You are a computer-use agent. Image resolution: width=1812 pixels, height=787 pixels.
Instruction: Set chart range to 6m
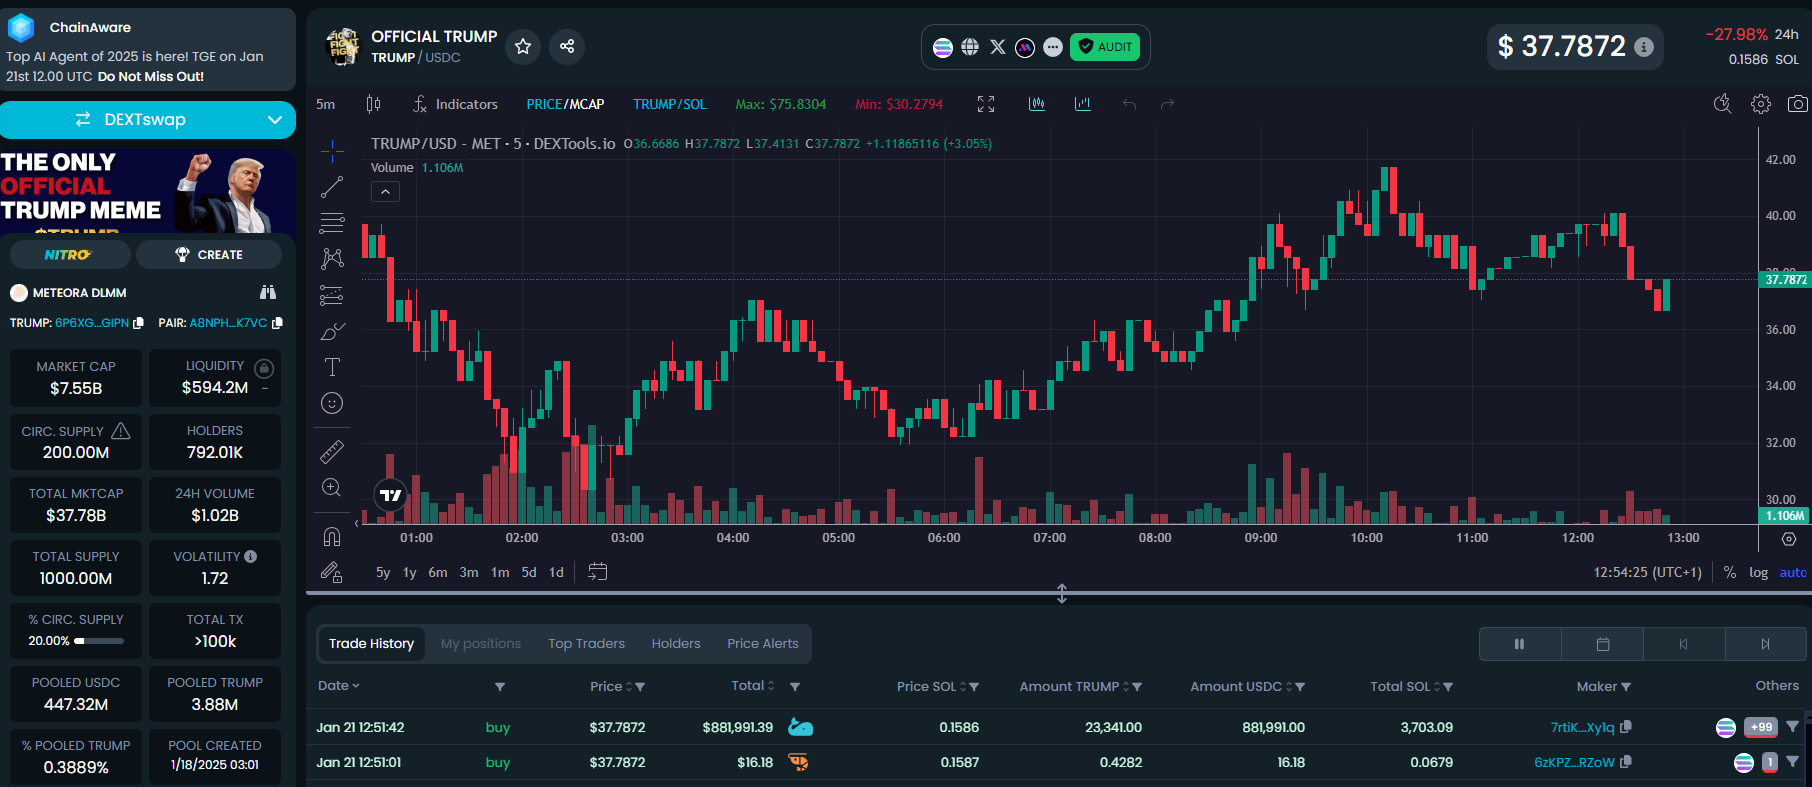(438, 573)
